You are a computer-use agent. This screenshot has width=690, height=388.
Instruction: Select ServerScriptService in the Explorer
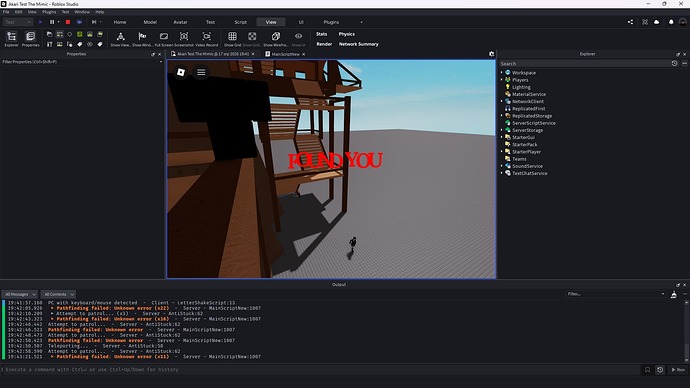coord(533,123)
